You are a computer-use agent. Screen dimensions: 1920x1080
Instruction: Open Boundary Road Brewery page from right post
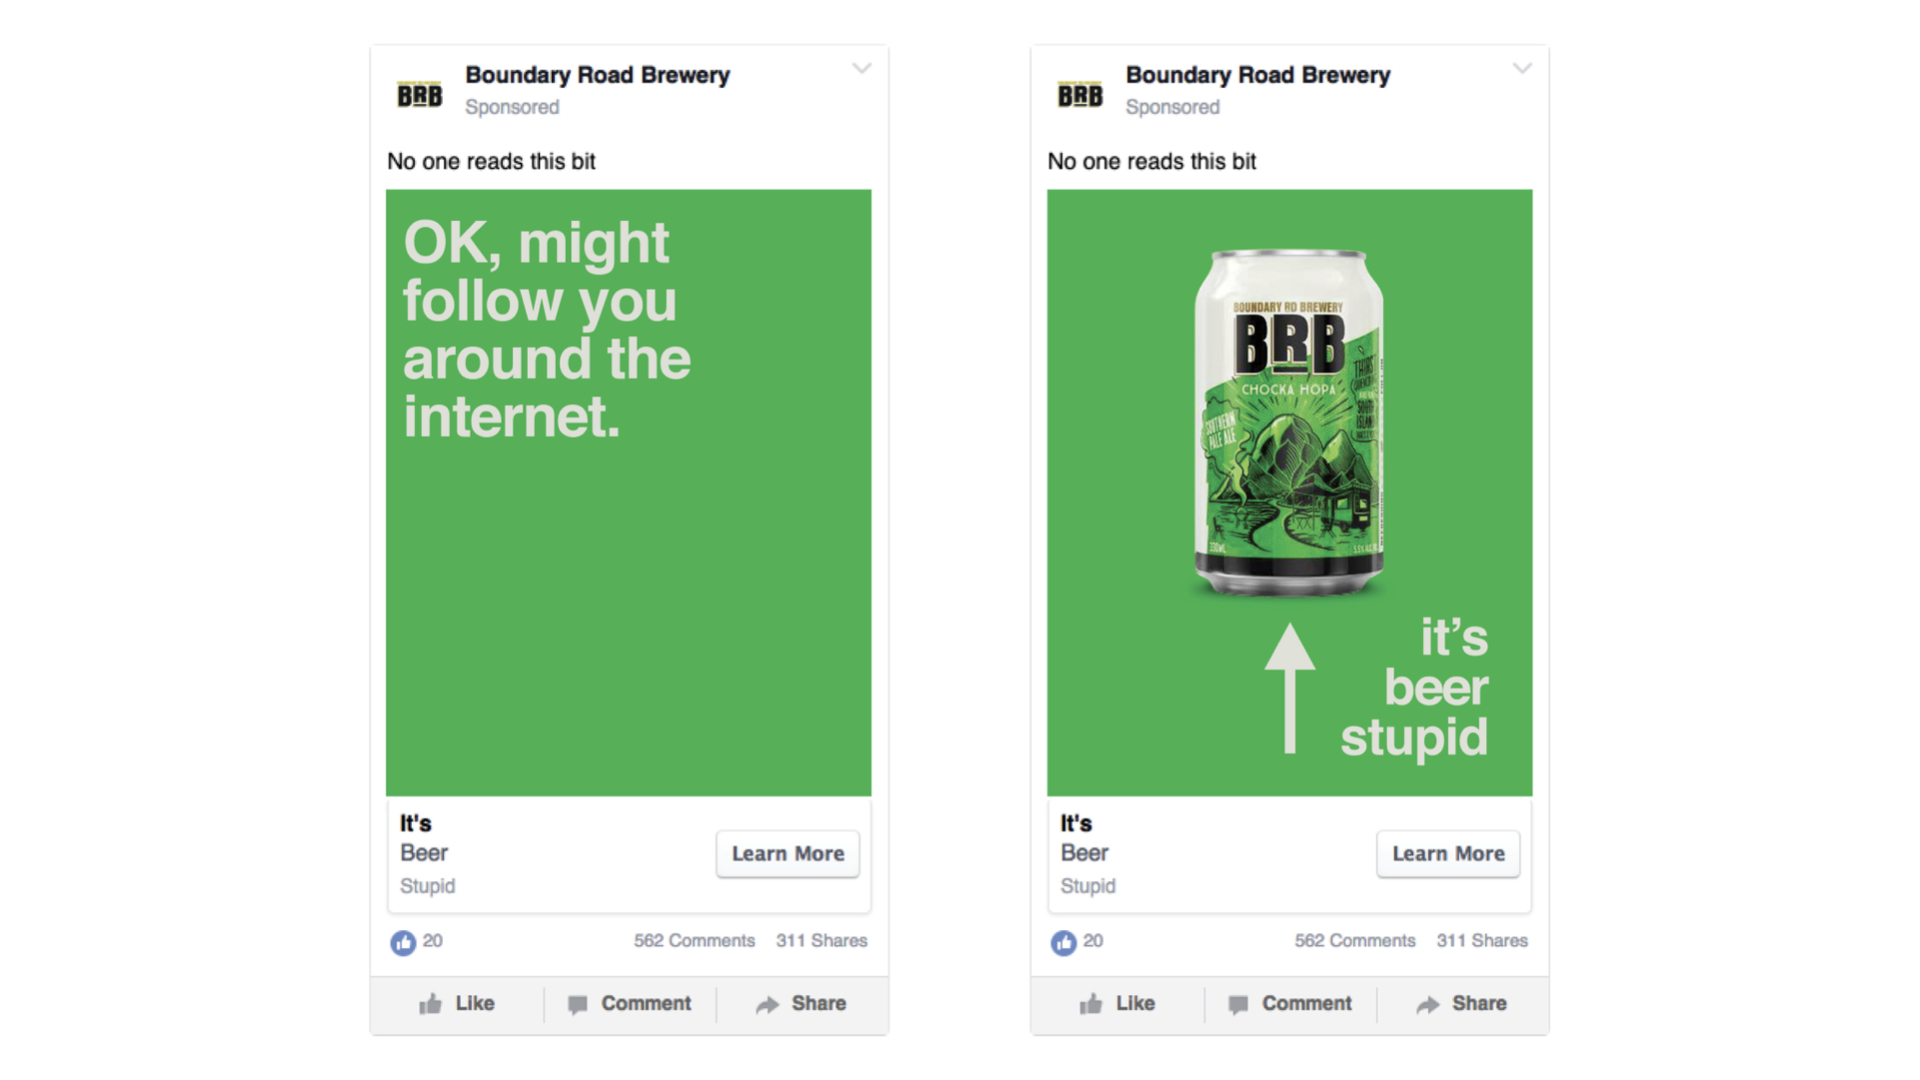click(1257, 76)
